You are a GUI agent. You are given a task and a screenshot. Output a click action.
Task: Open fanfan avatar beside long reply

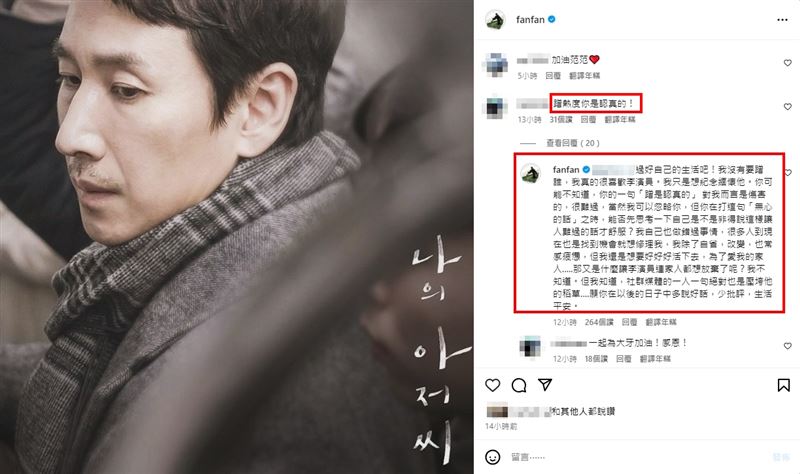coord(531,173)
